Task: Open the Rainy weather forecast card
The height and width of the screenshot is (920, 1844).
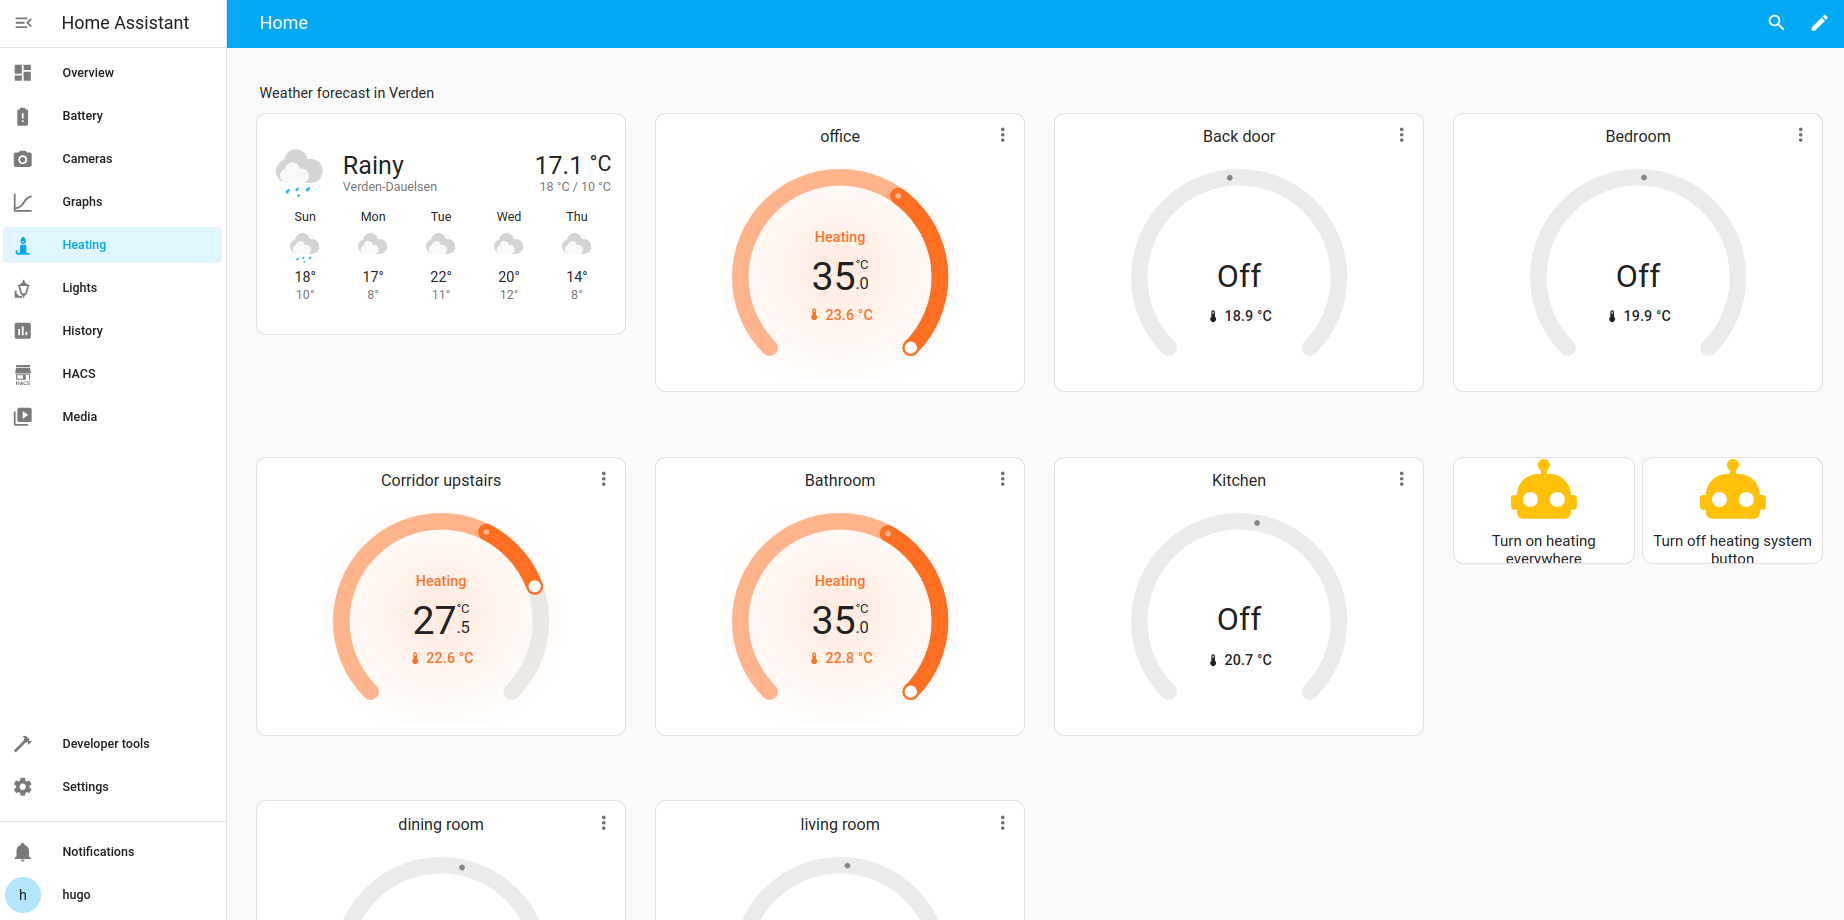Action: tap(441, 224)
